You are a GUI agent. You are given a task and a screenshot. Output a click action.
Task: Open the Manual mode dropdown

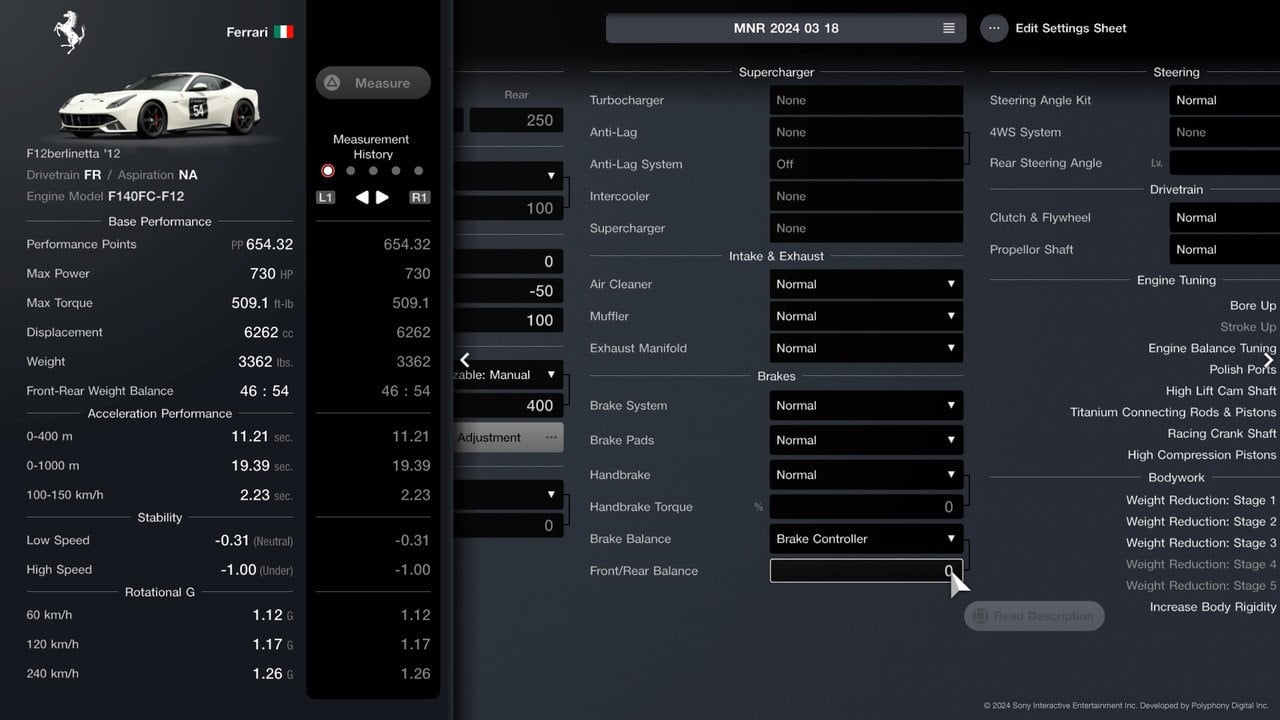tap(508, 375)
